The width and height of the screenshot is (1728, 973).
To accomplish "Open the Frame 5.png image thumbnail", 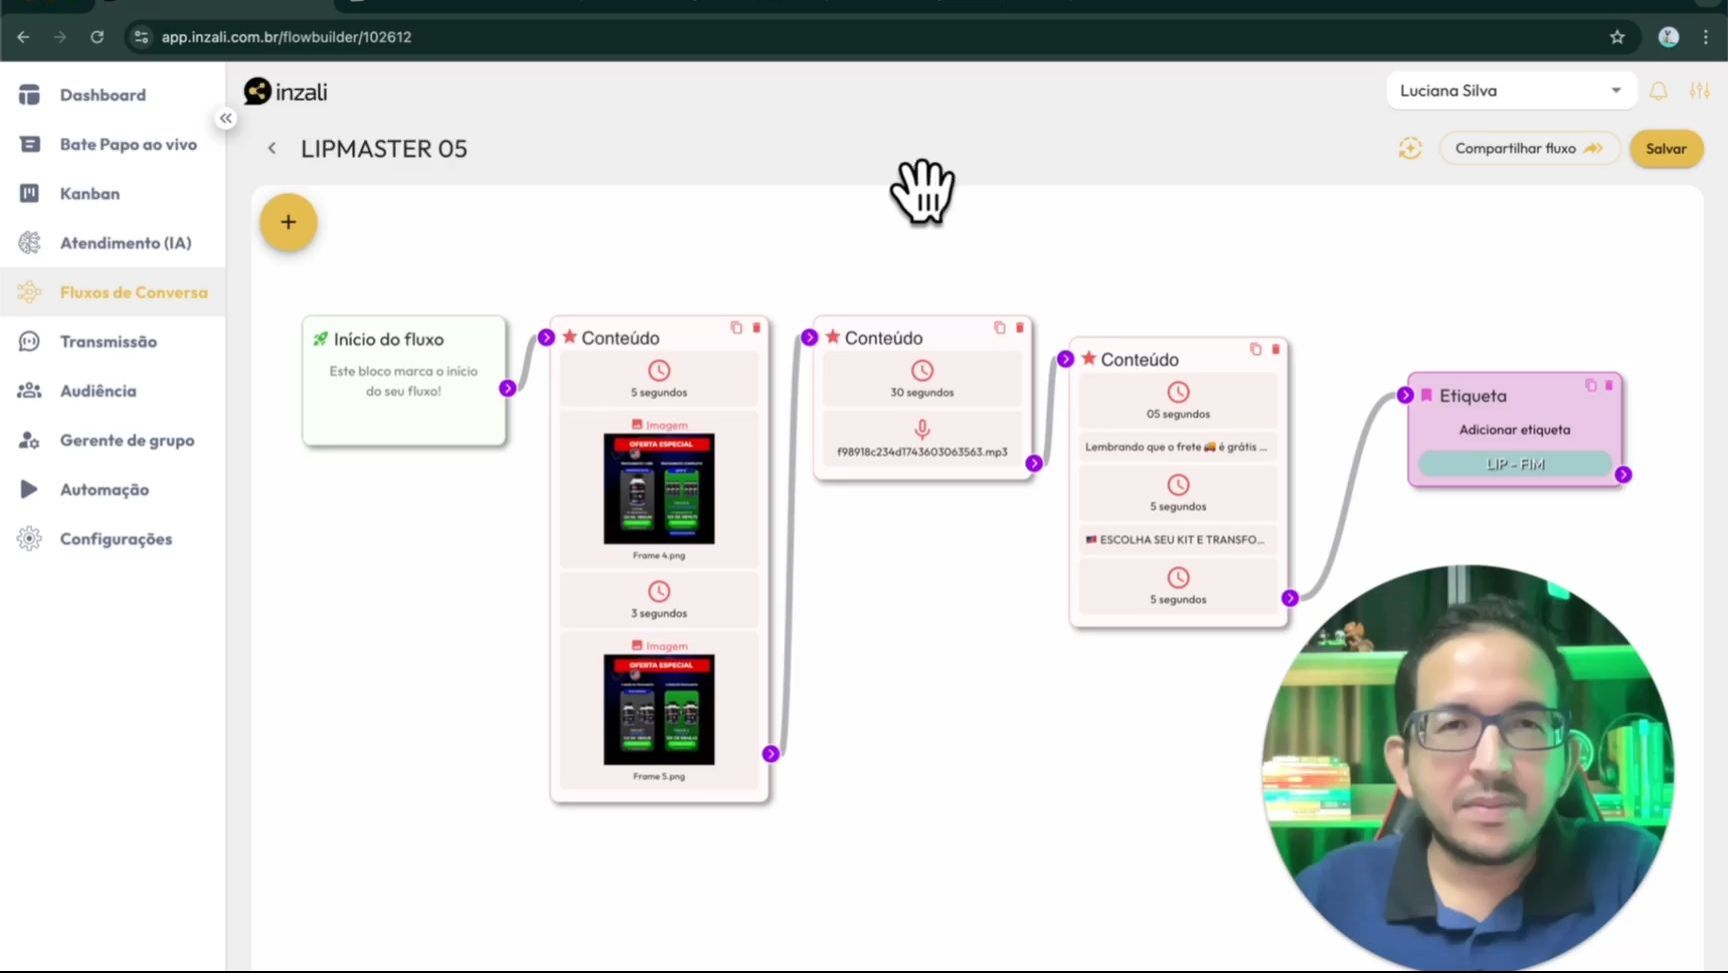I will pos(659,710).
